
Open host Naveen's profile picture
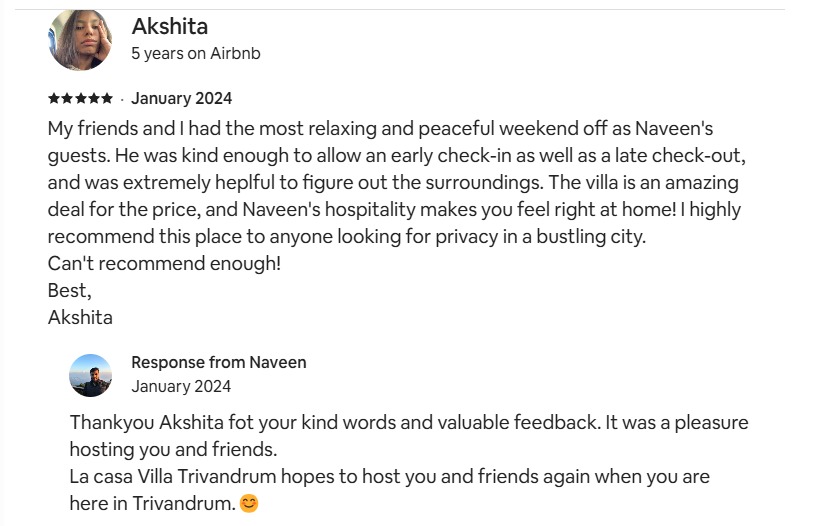coord(90,375)
